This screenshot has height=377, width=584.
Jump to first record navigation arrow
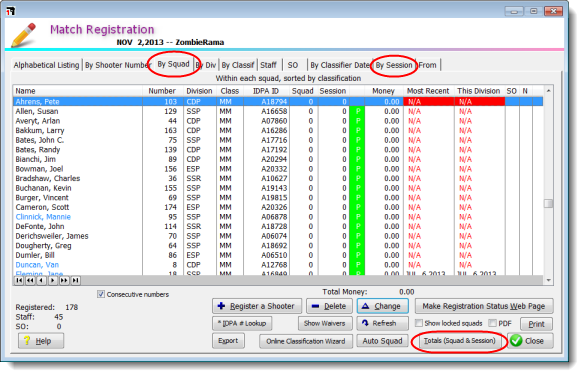pyautogui.click(x=19, y=280)
